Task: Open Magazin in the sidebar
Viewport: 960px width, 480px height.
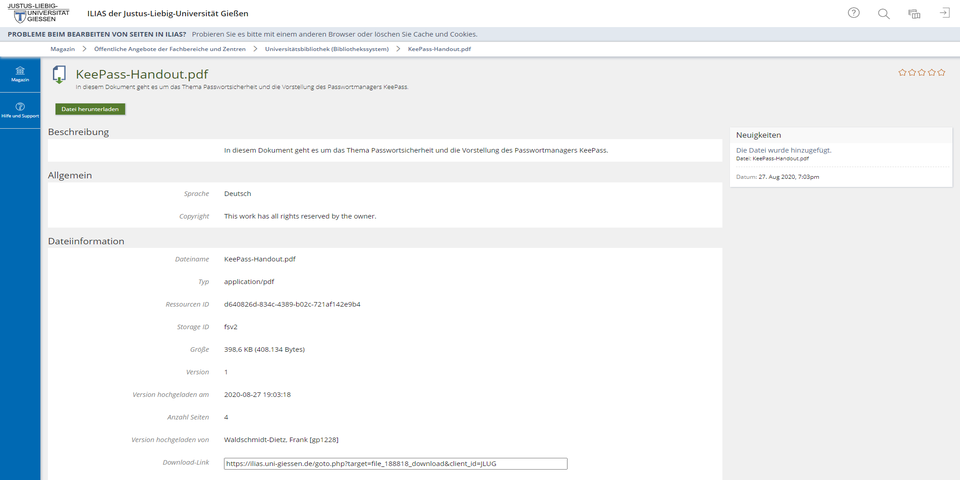Action: point(20,74)
